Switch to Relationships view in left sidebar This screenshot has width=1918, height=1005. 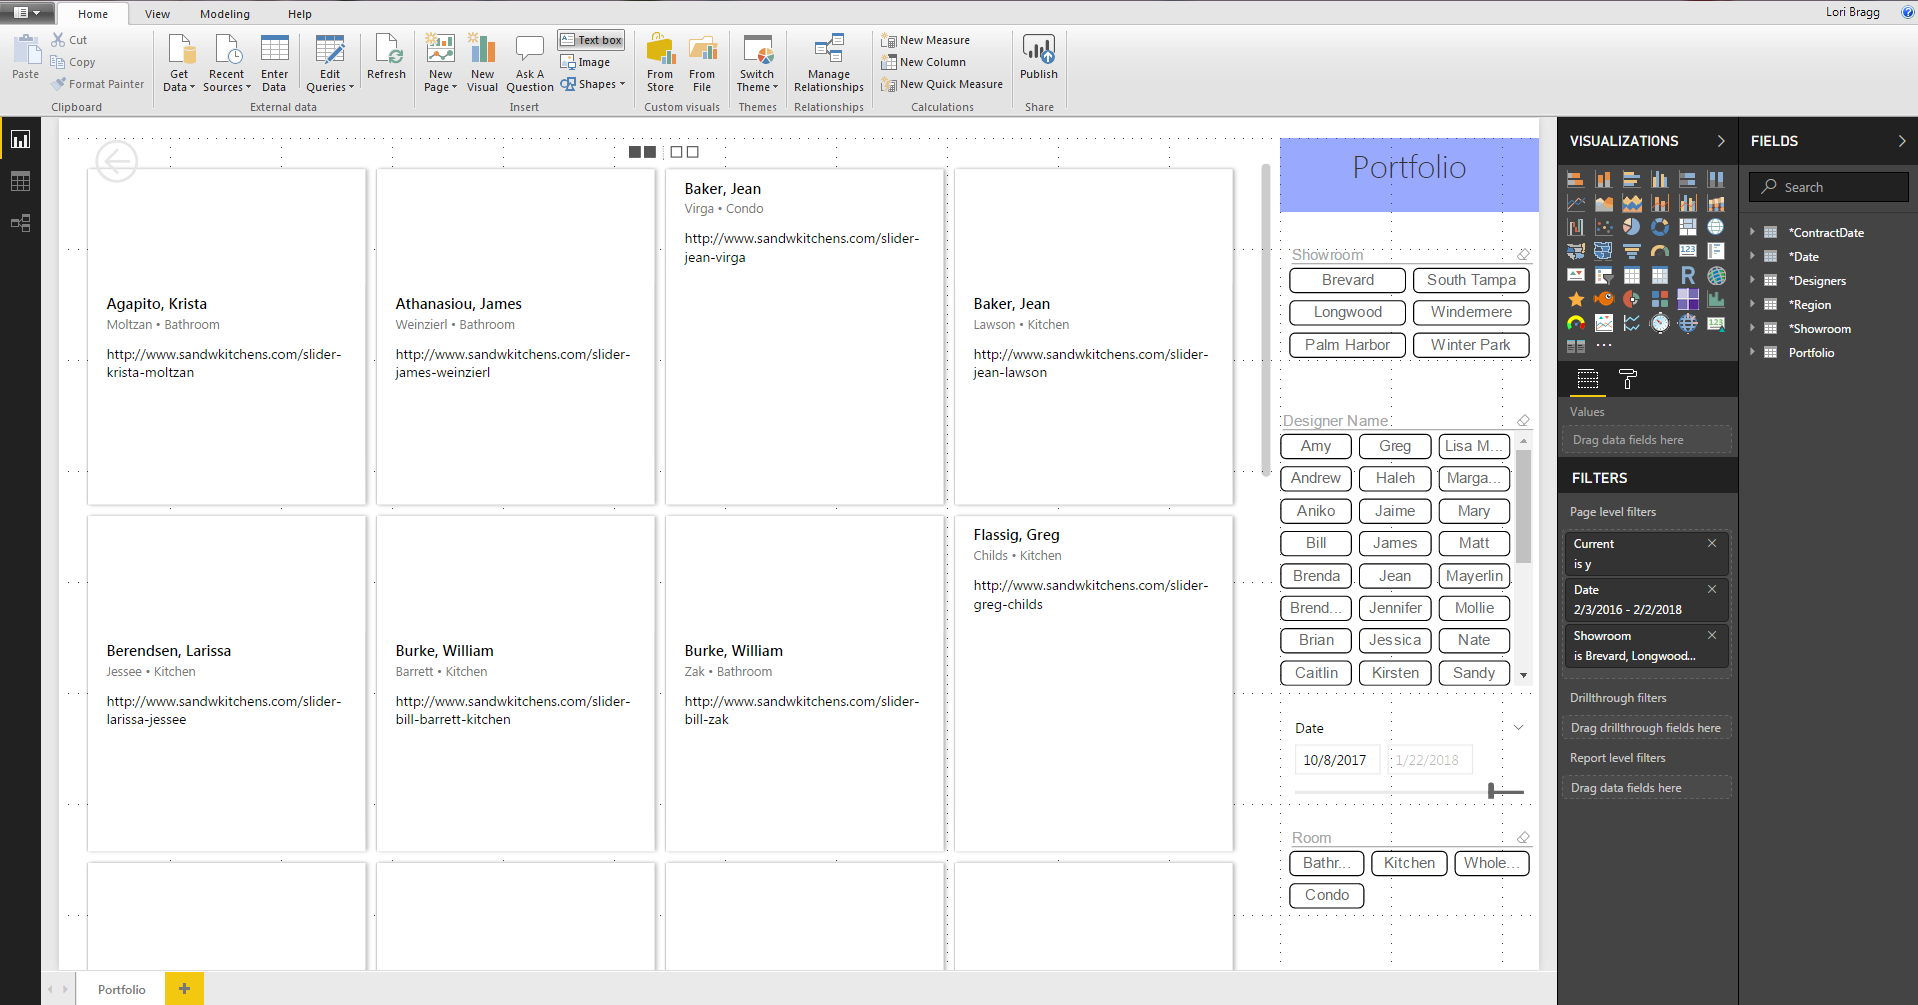(x=20, y=223)
